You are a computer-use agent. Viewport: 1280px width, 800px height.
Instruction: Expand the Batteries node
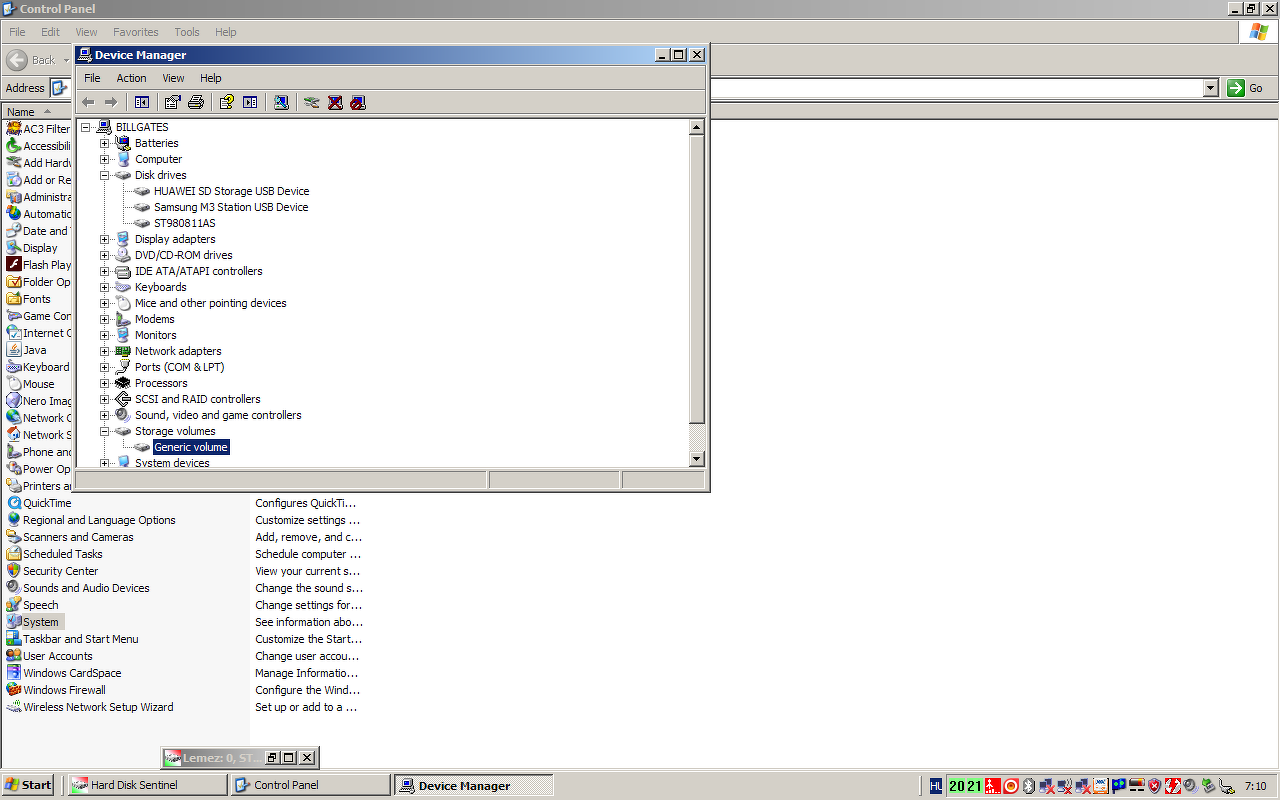click(104, 143)
